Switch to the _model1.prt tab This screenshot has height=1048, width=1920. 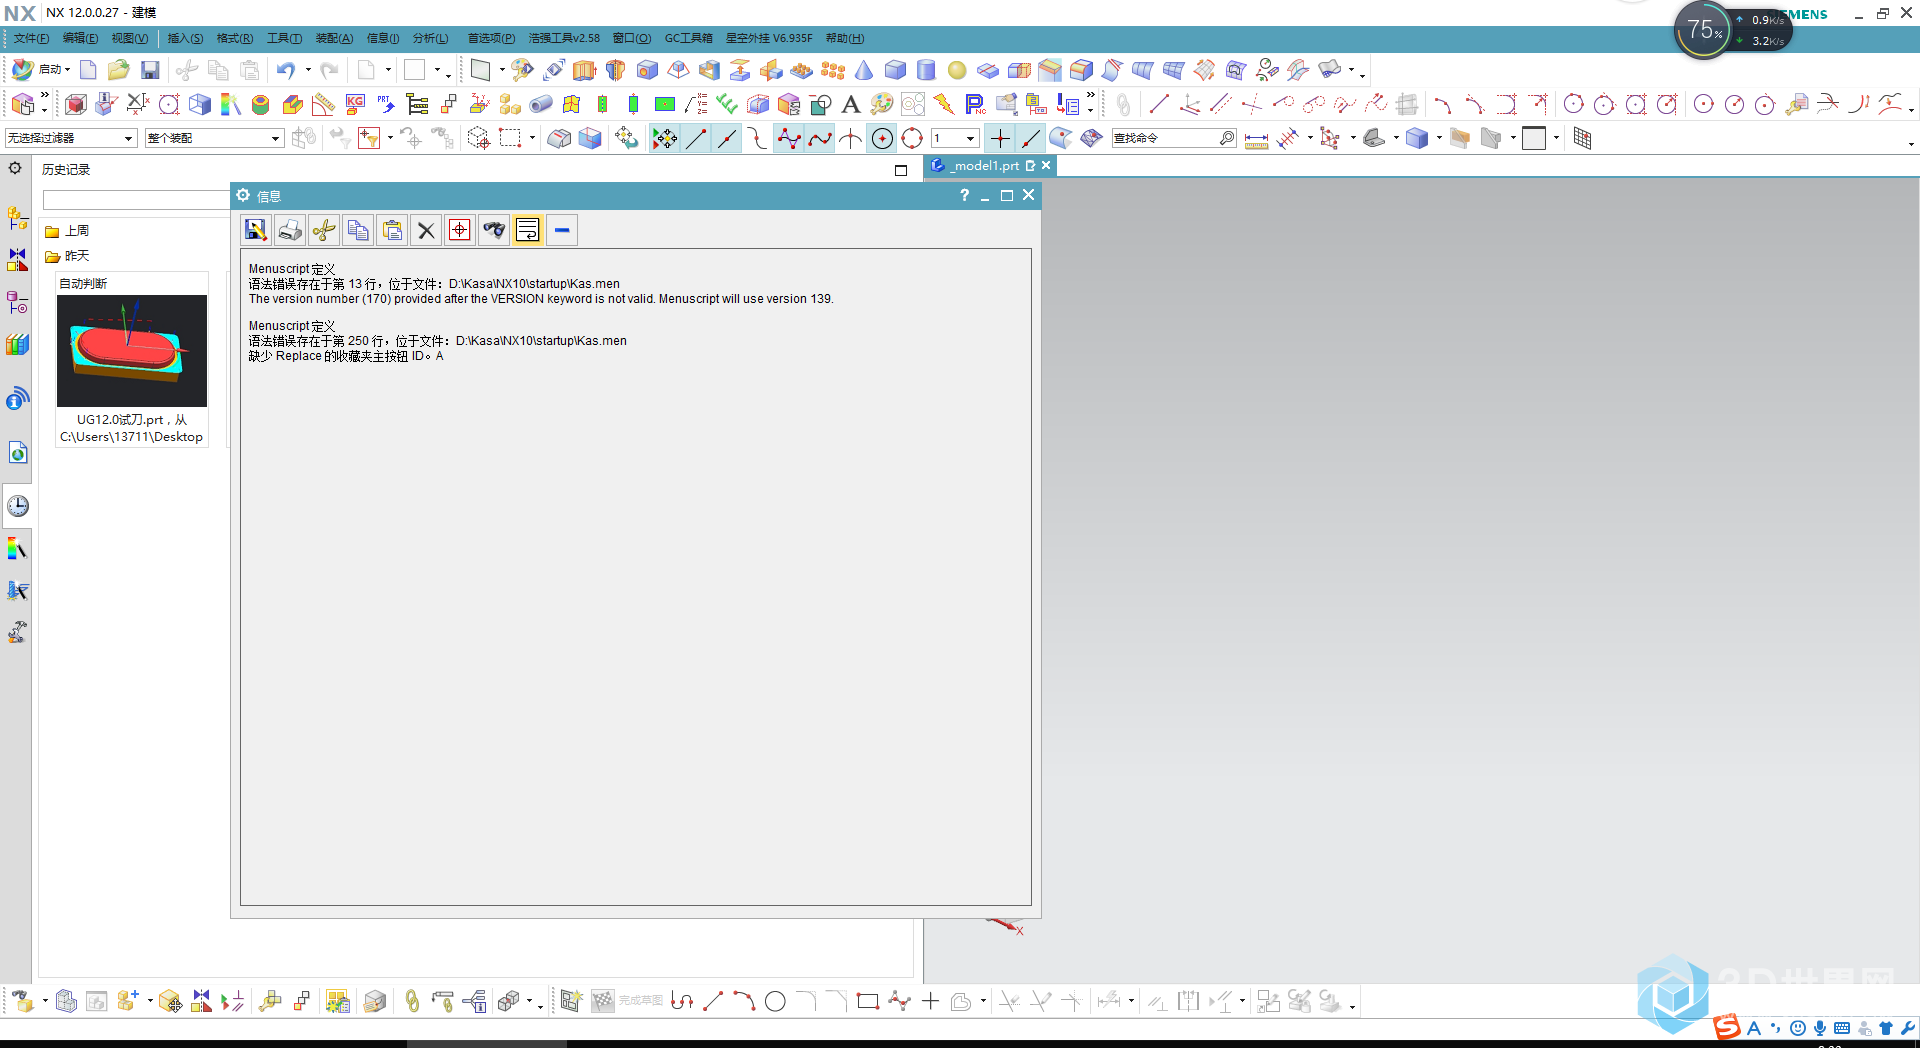pos(986,166)
